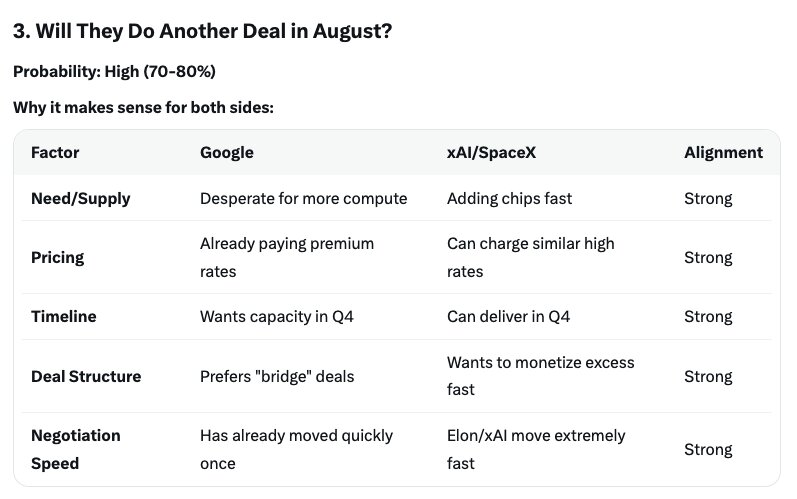
Task: Click 'Can charge similar high rates' cell
Action: click(531, 258)
